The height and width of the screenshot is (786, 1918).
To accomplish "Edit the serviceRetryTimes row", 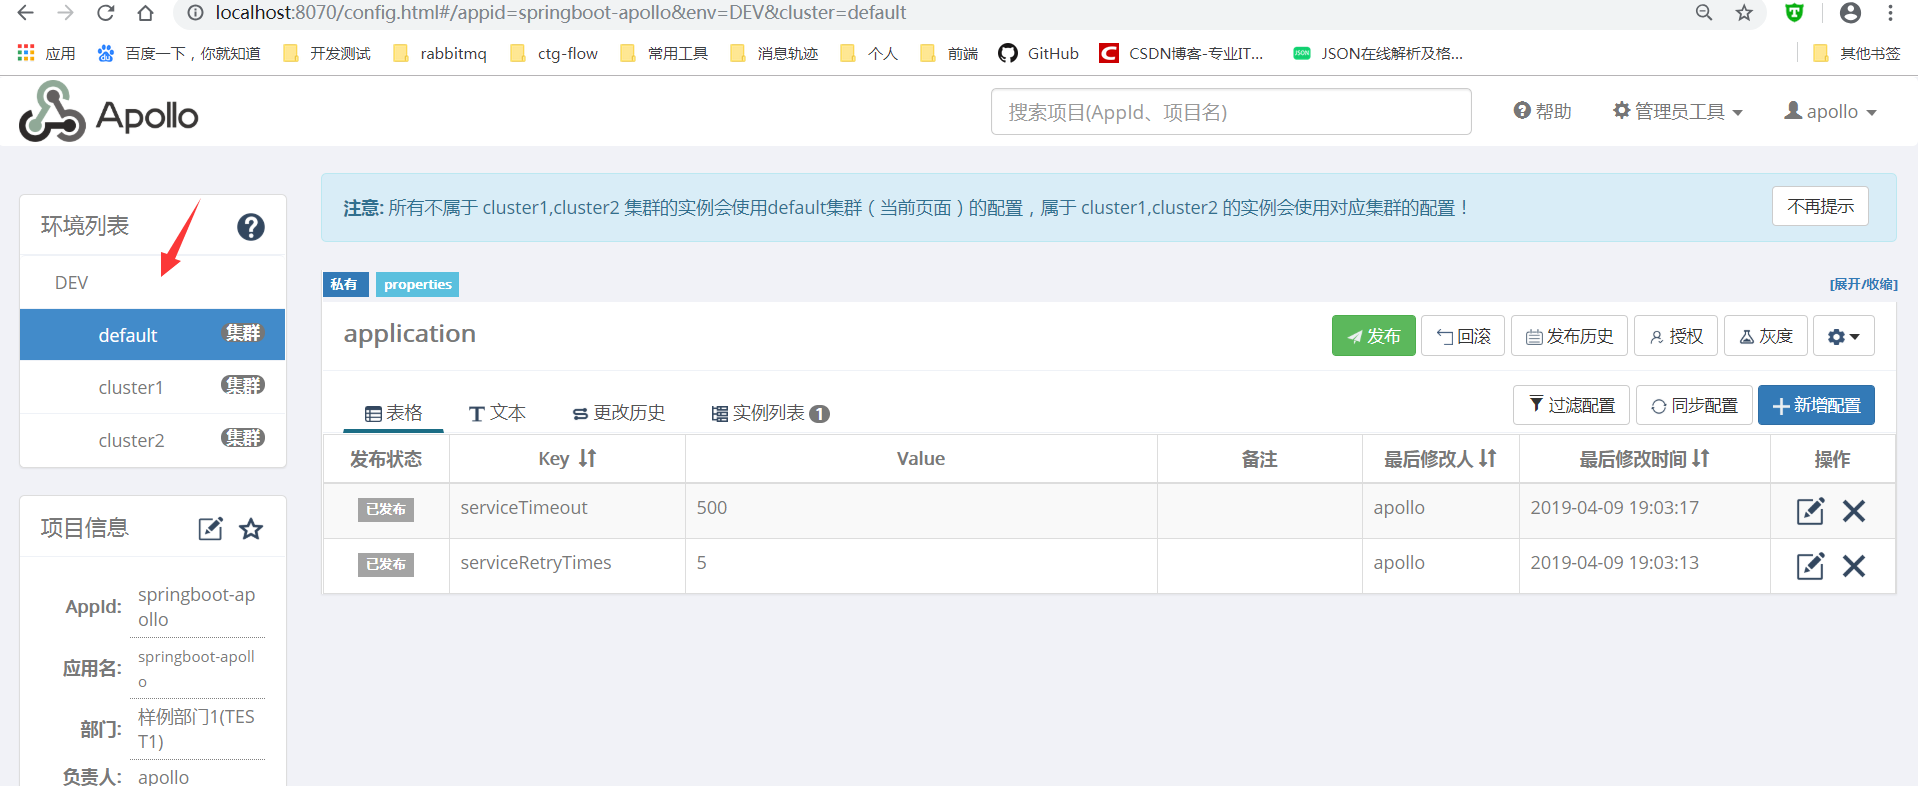I will (x=1810, y=566).
